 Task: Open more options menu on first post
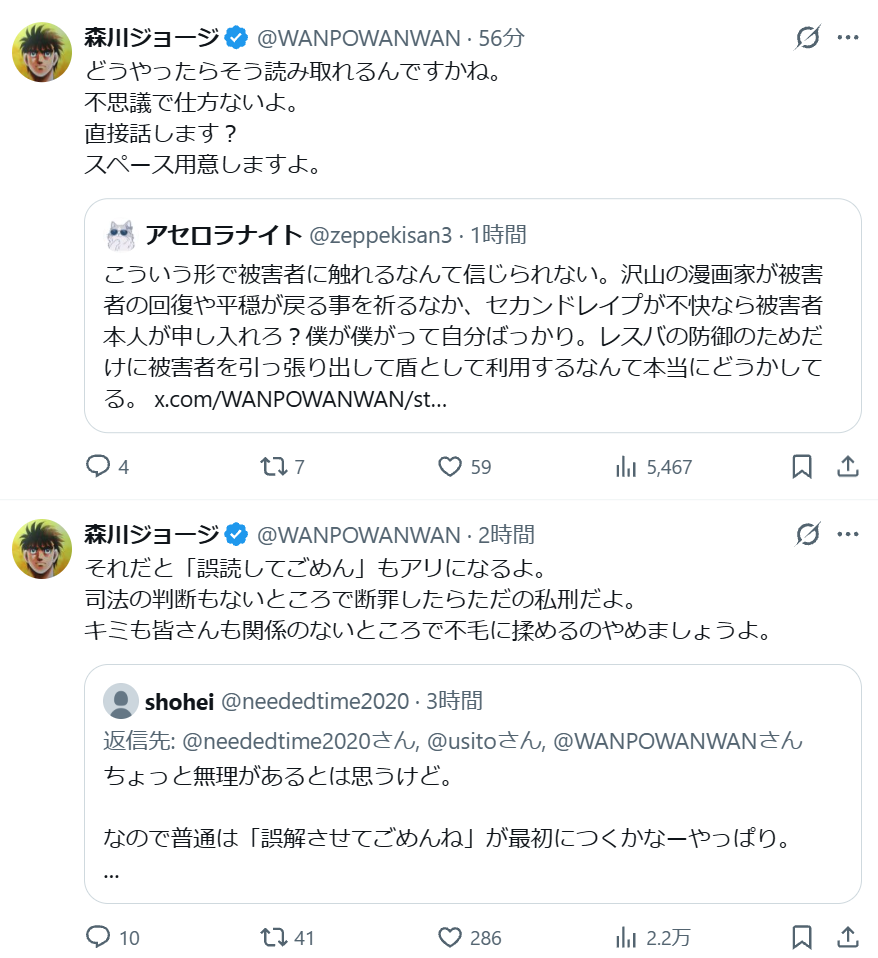(847, 39)
